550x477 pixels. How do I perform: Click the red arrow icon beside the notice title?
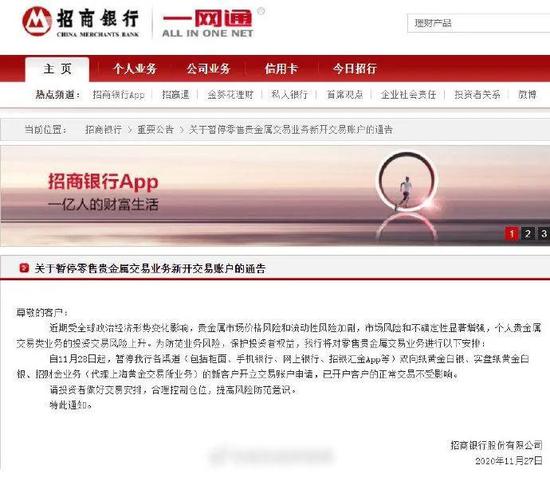click(x=24, y=269)
